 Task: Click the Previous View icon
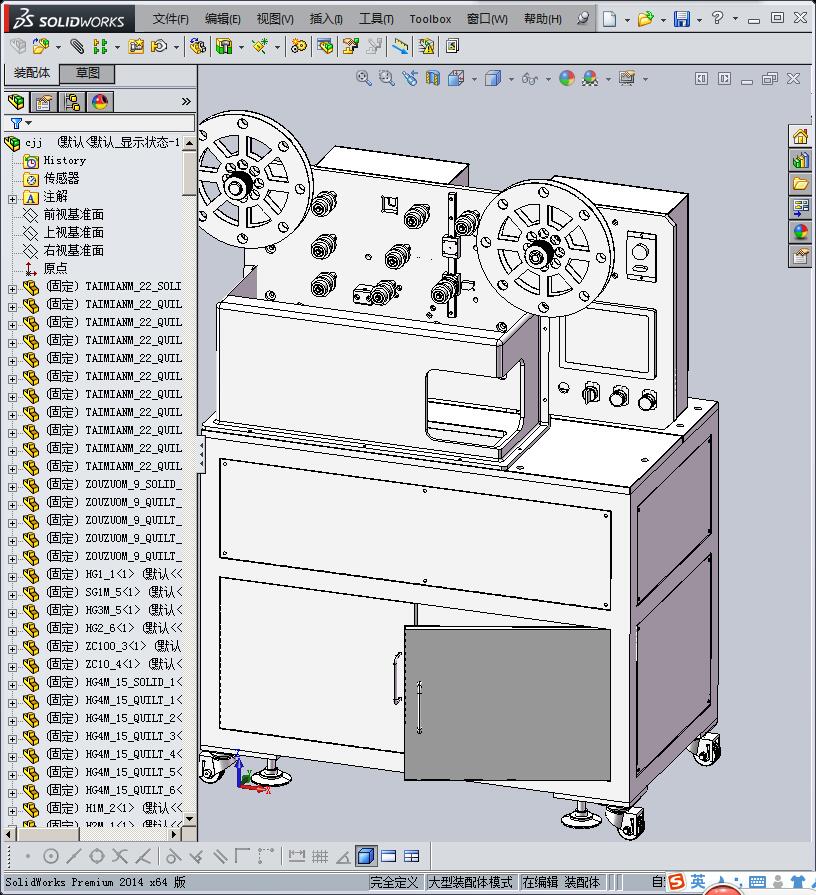pos(410,78)
